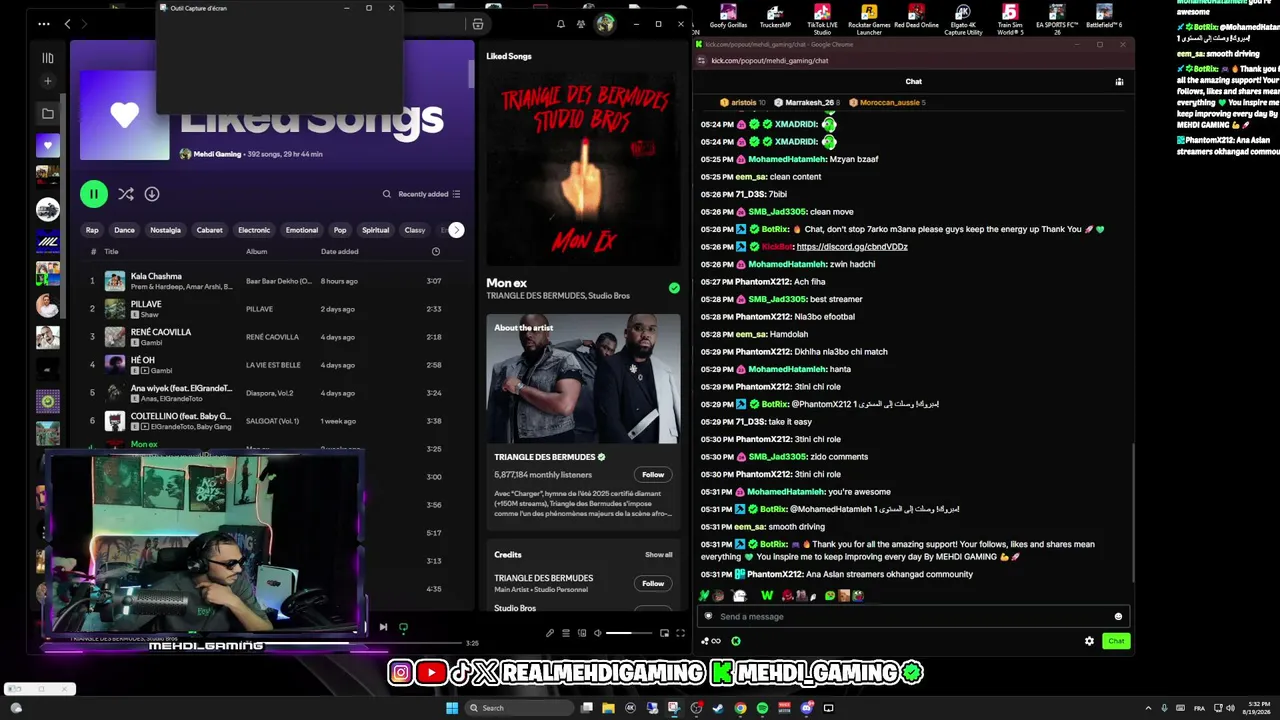
Task: Select the Classy filter chip
Action: [x=415, y=230]
